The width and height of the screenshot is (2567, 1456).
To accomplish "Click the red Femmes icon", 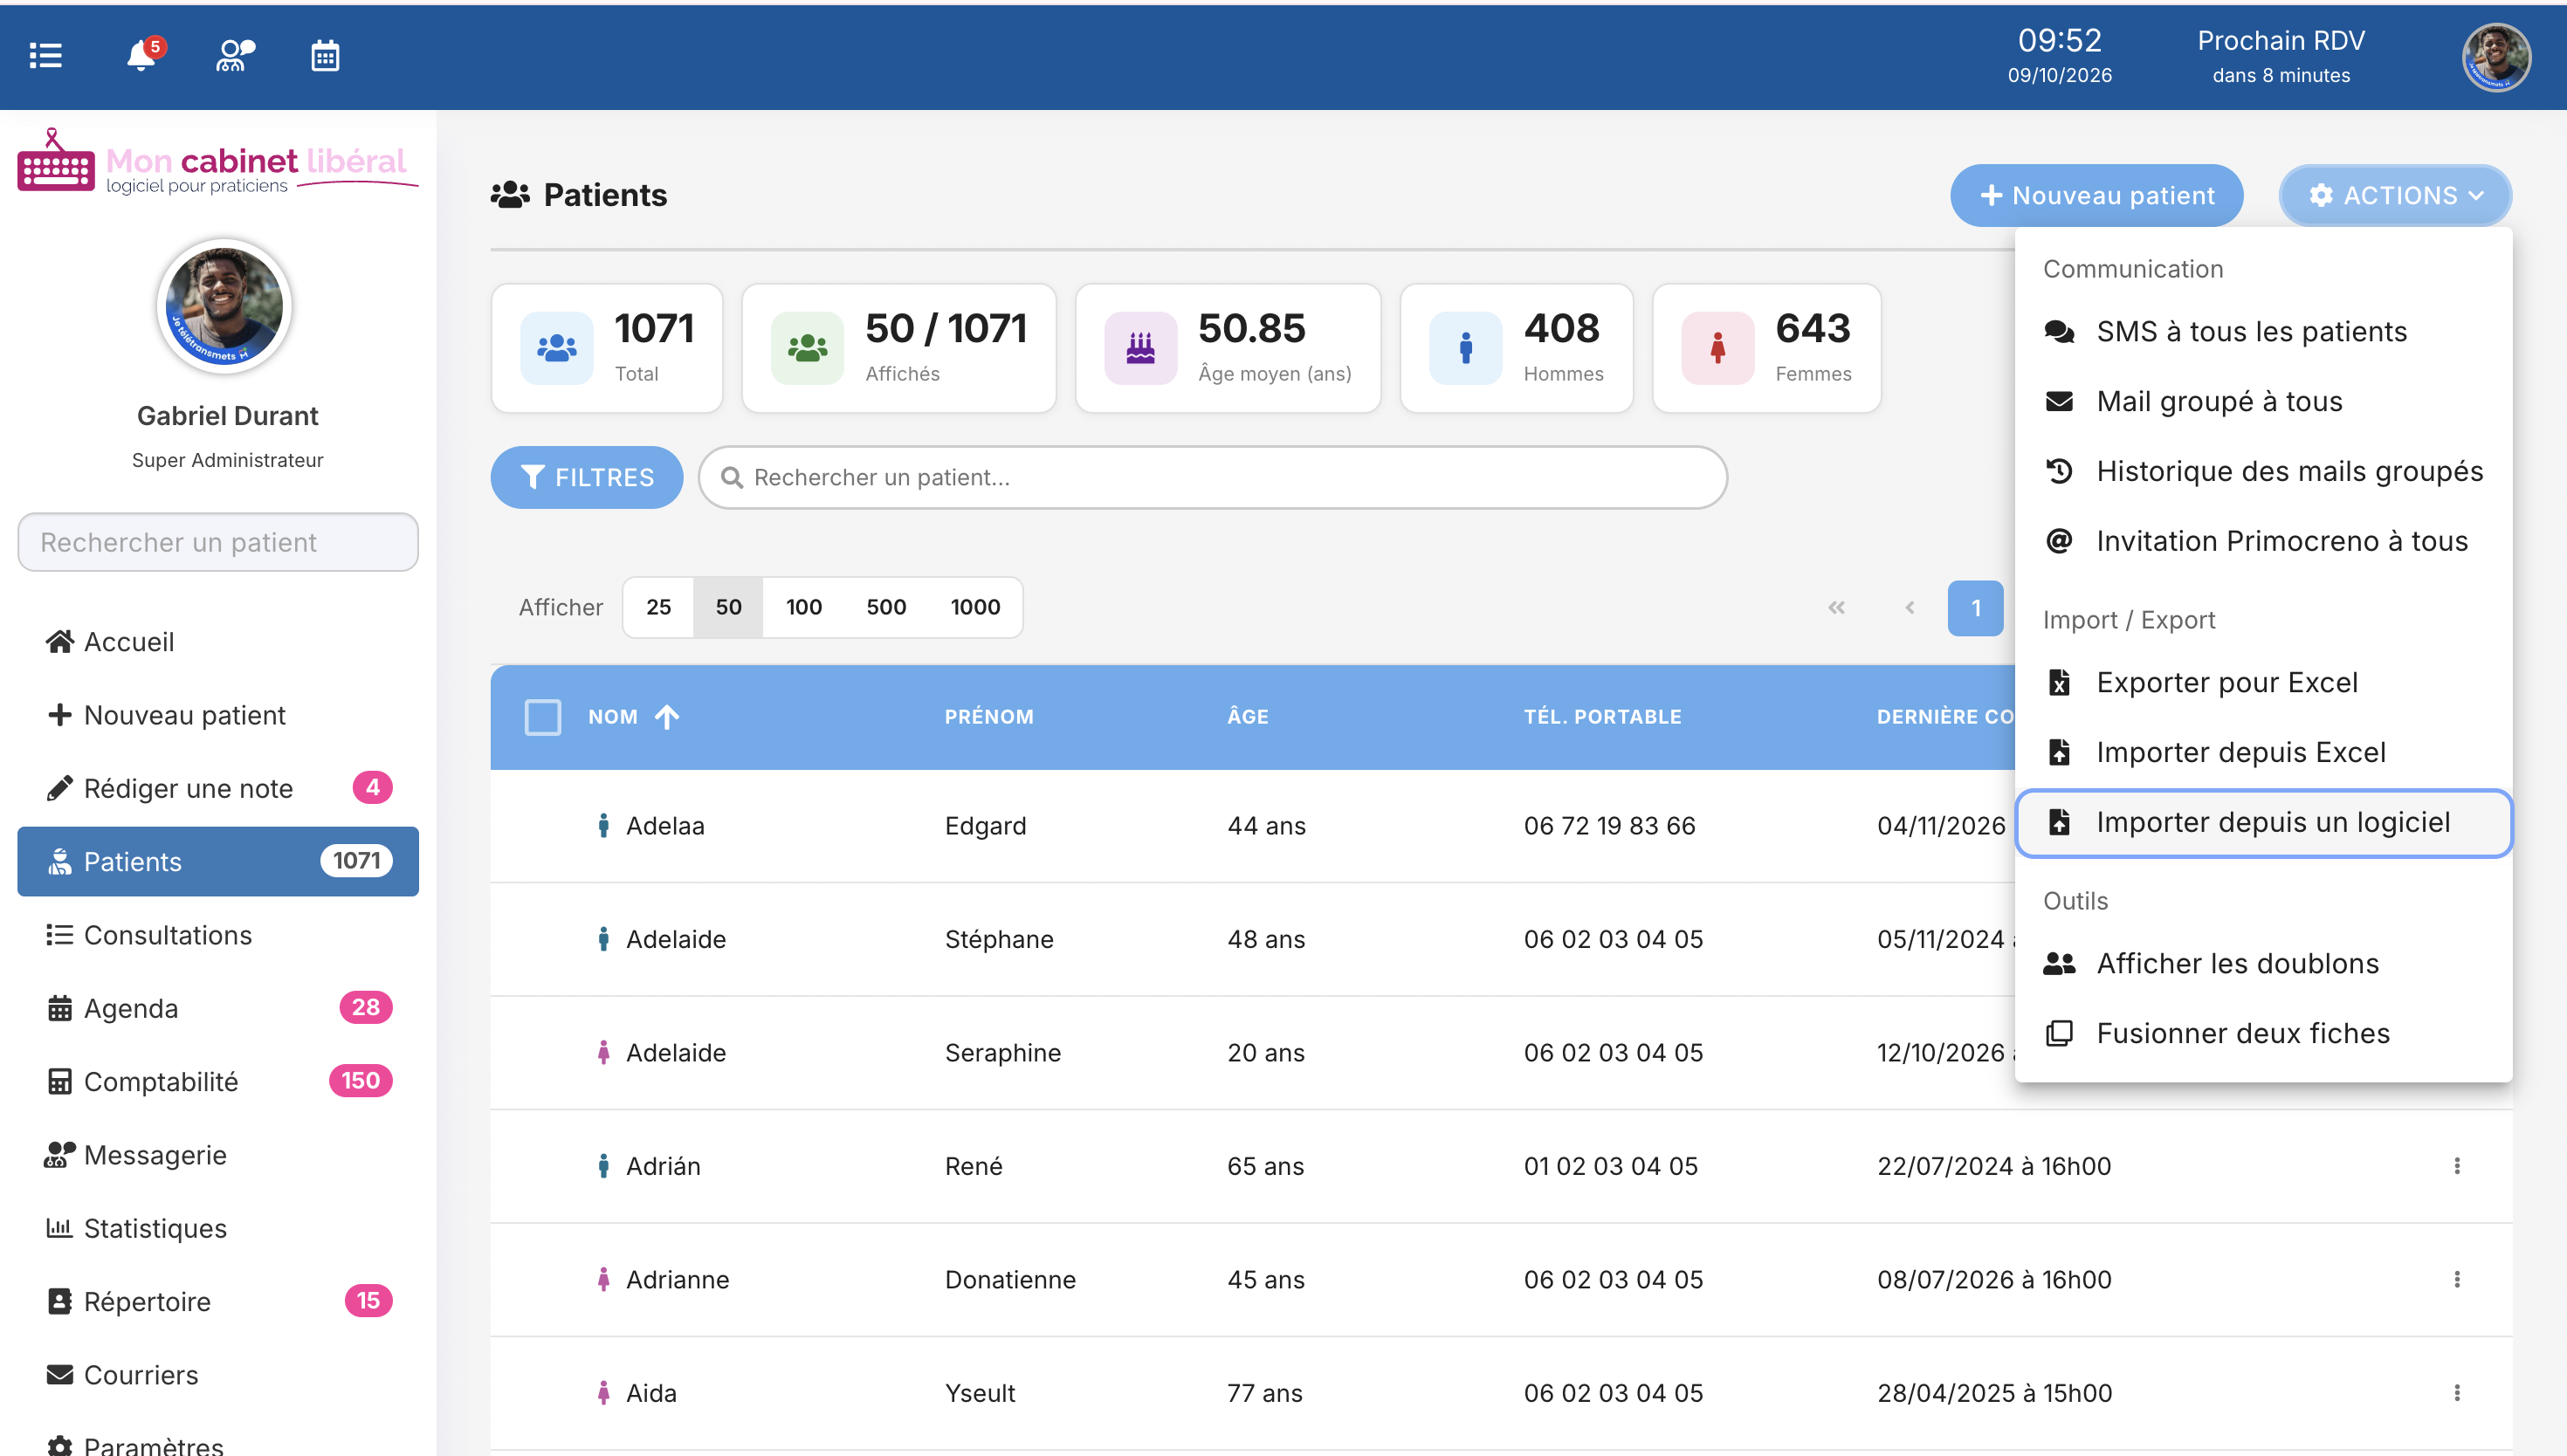I will tap(1717, 348).
